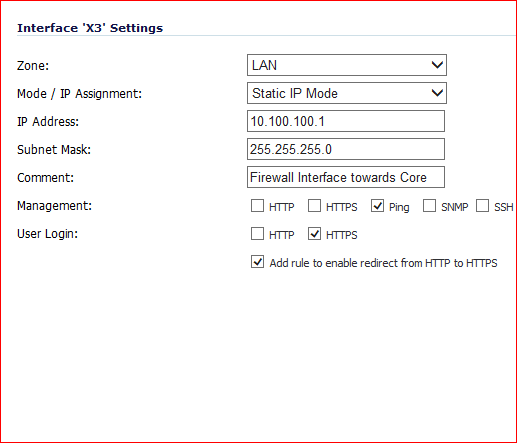517x443 pixels.
Task: Open the Zone dropdown showing LAN
Action: click(x=347, y=65)
